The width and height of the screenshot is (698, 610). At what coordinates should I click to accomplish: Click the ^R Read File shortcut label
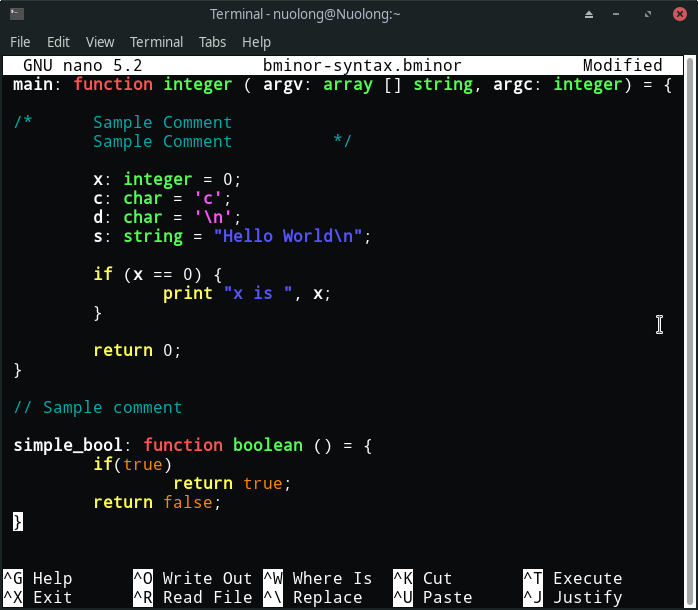click(193, 597)
